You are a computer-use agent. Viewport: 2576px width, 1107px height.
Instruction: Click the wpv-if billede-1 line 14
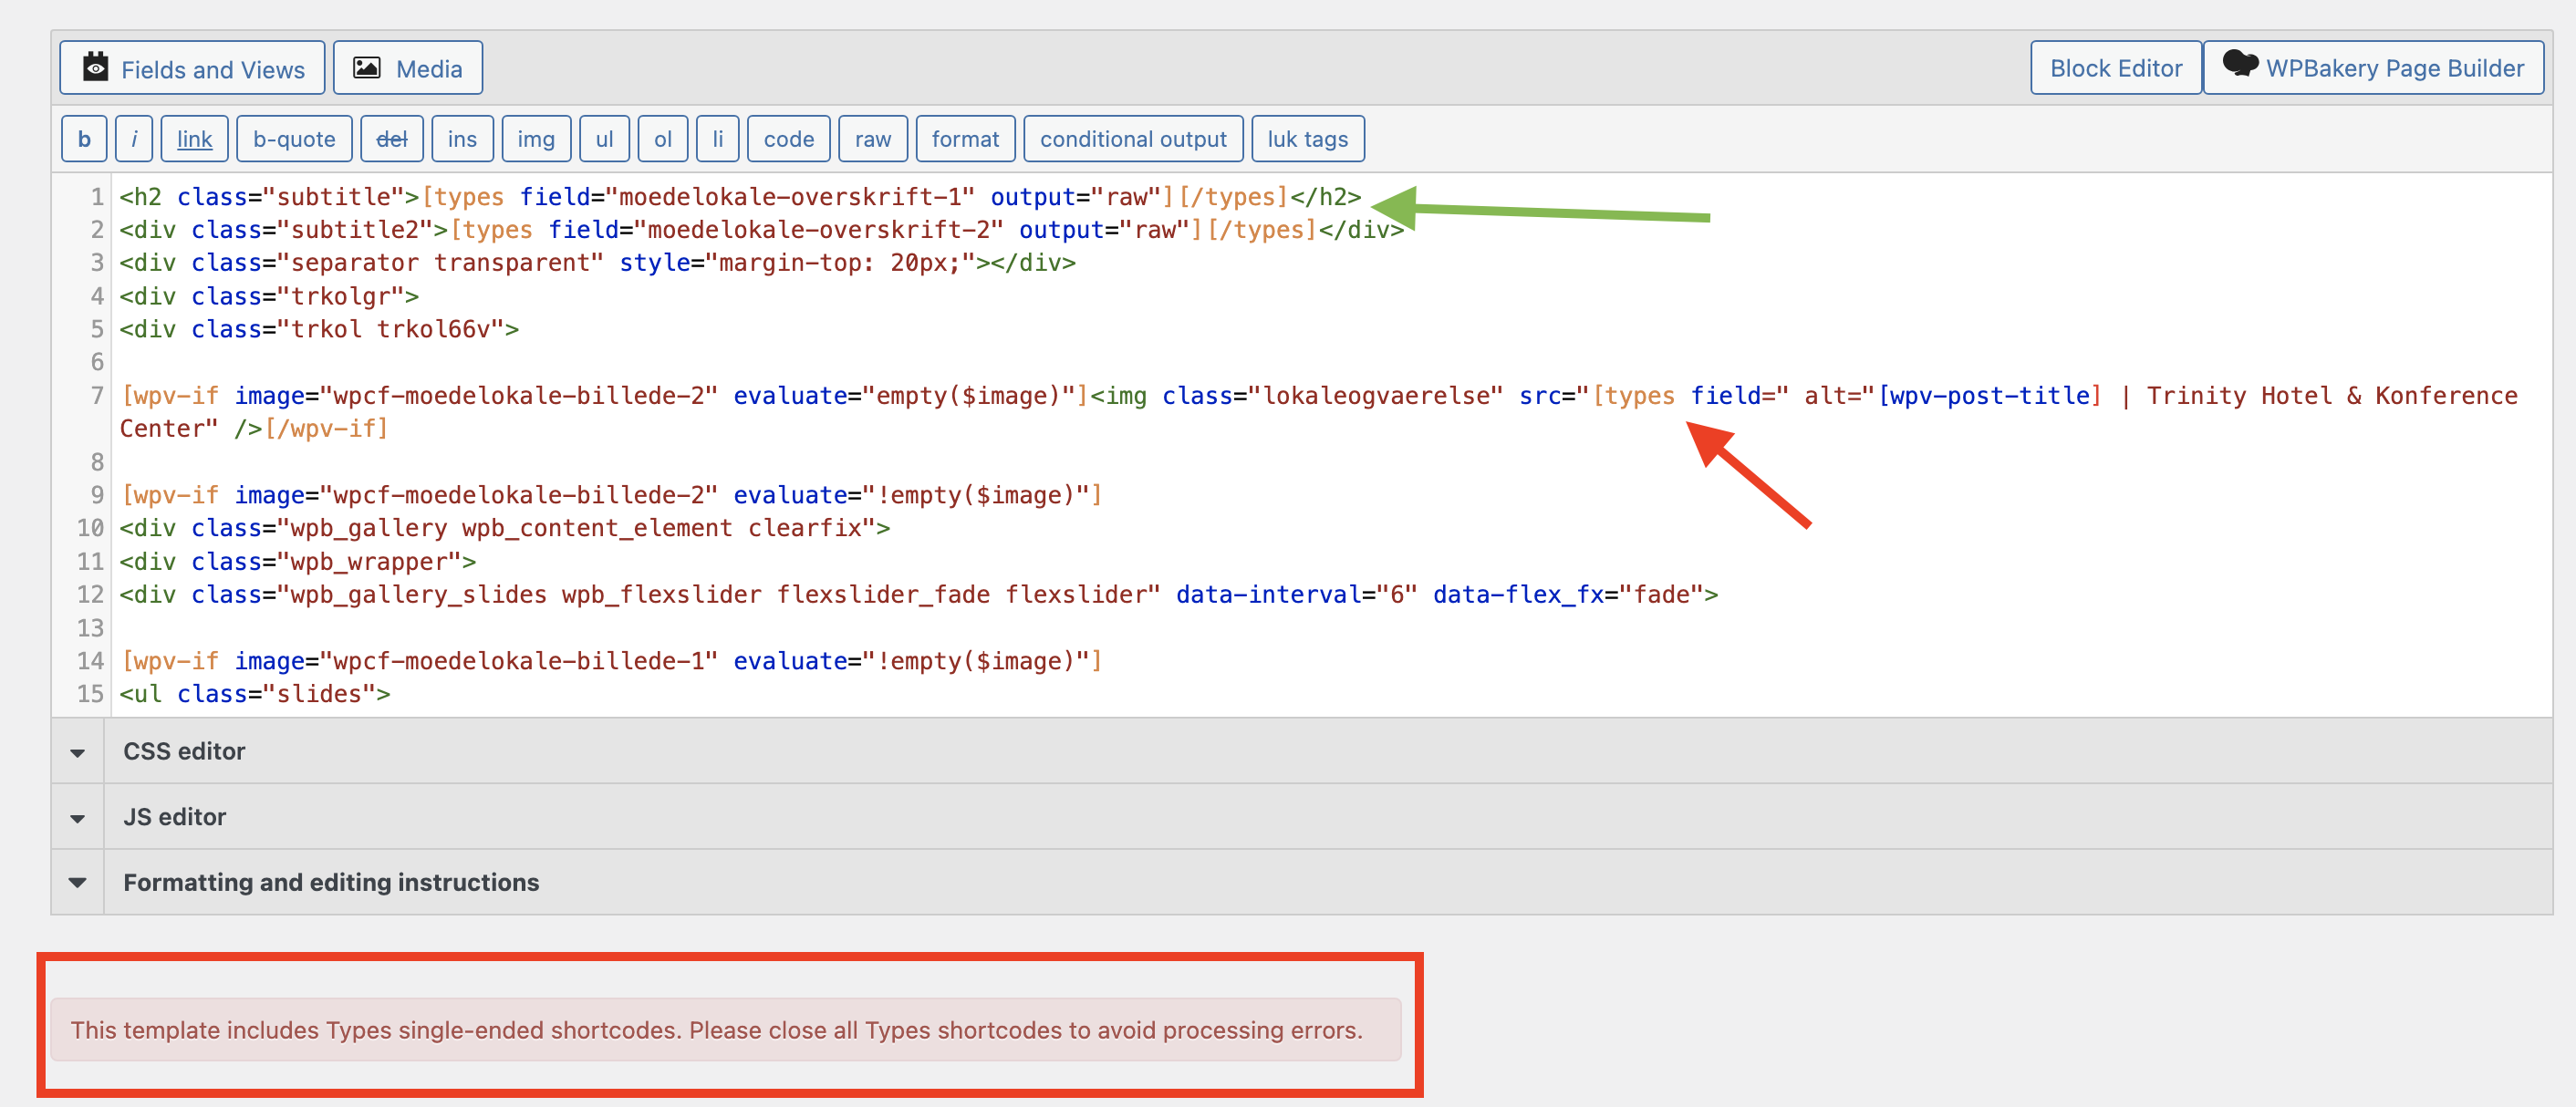click(x=611, y=662)
